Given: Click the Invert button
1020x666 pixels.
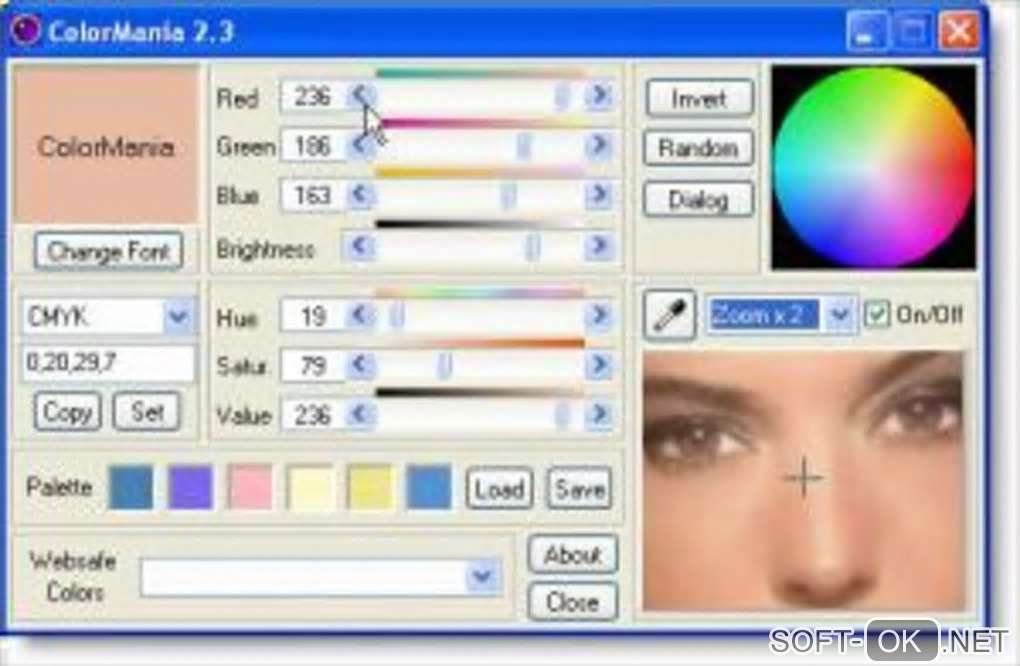Looking at the screenshot, I should coord(699,99).
